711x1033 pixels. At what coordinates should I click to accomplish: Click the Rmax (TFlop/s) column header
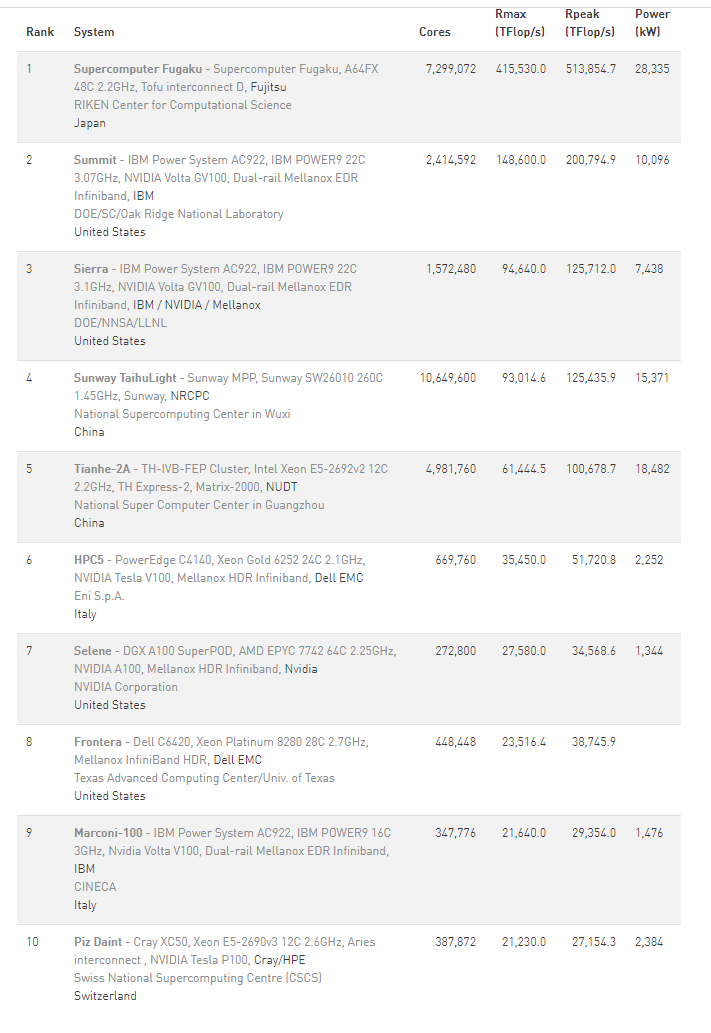[520, 23]
